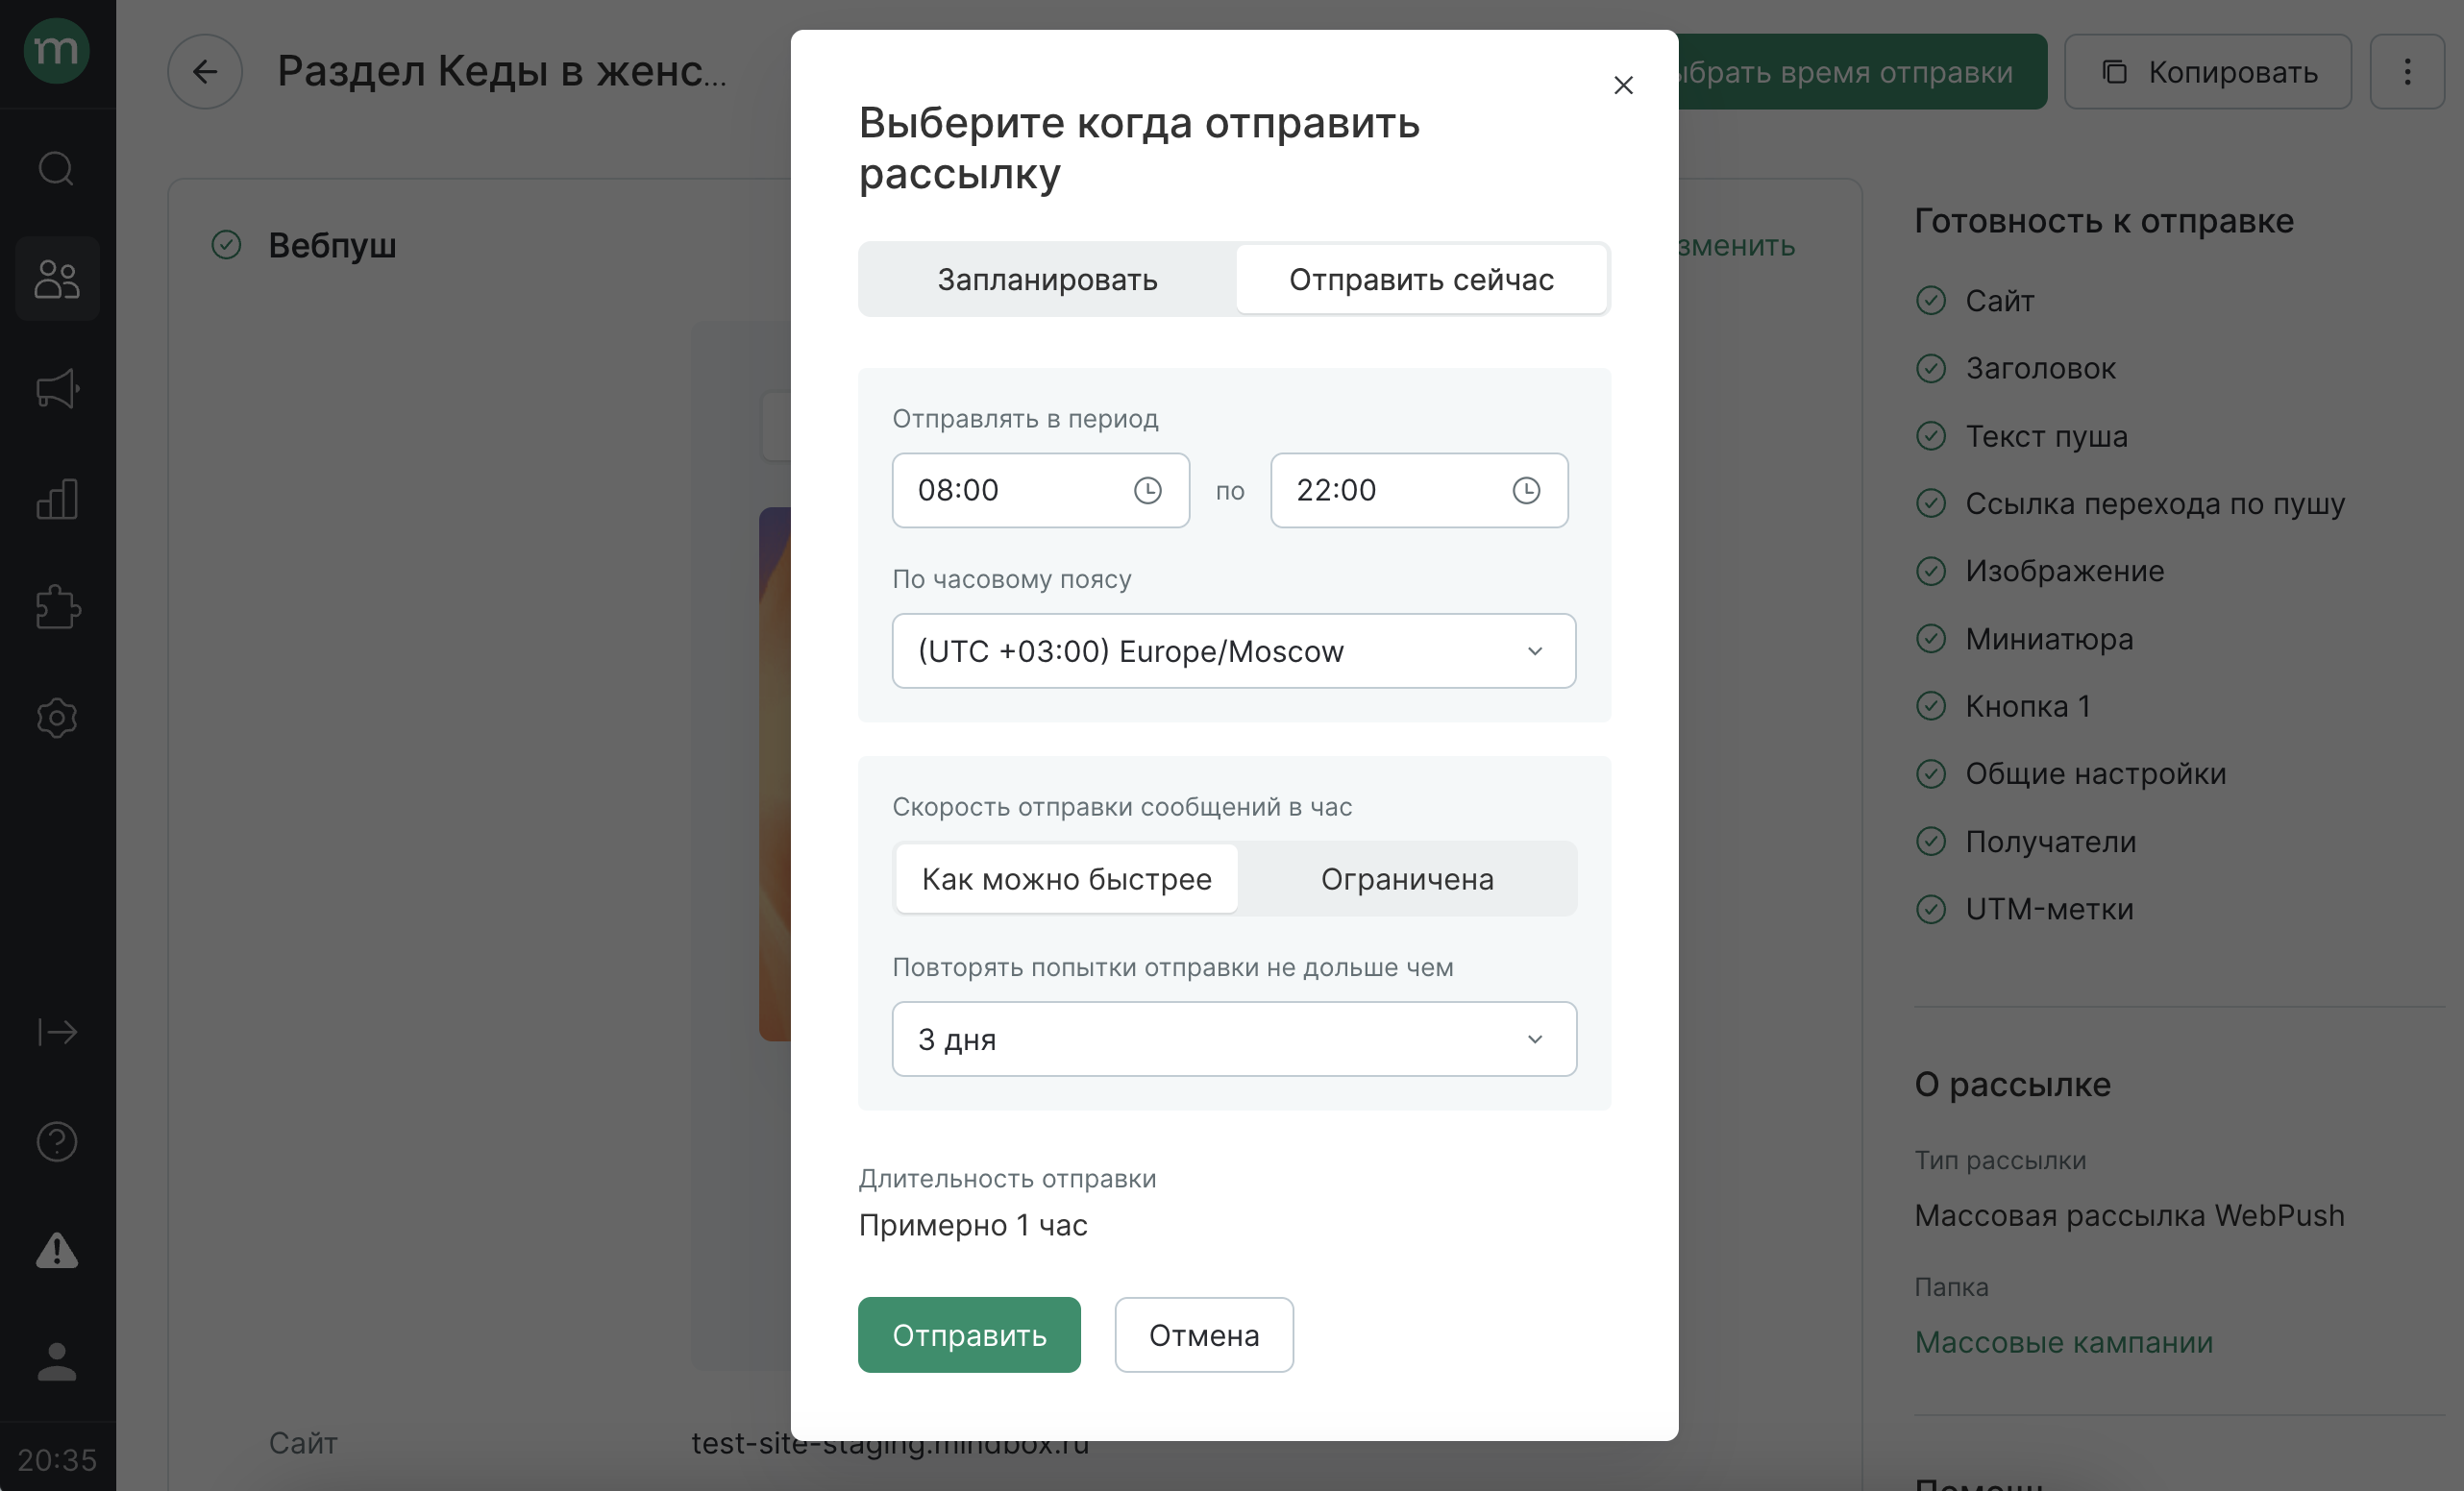2464x1491 pixels.
Task: Open the reports bar chart icon in the sidebar
Action: click(57, 498)
